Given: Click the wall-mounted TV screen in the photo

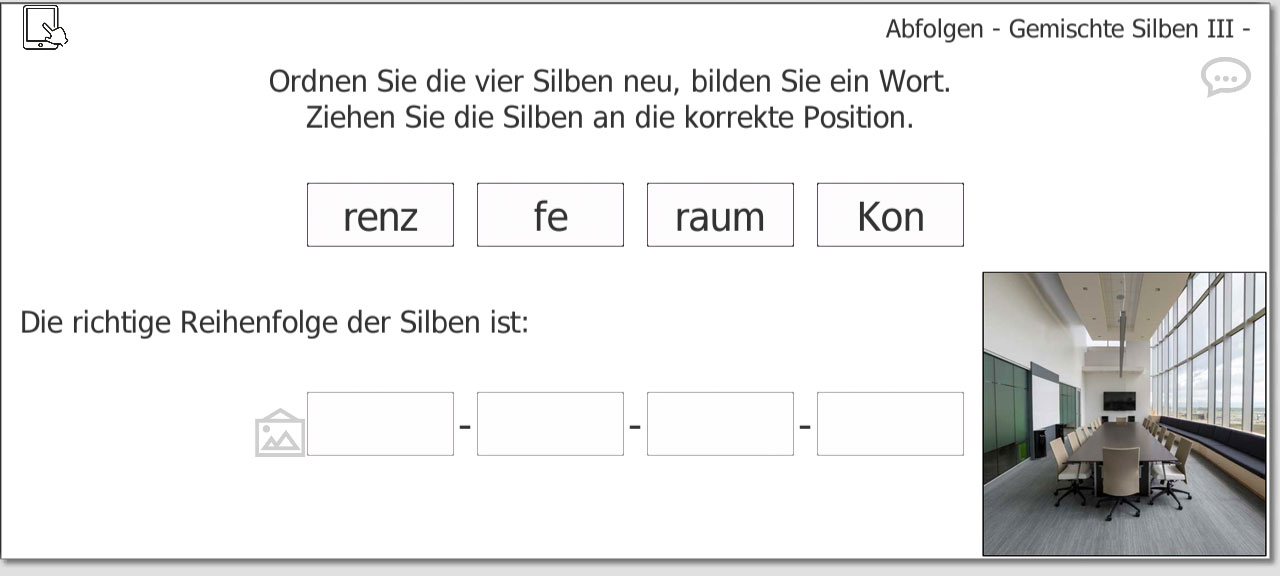Looking at the screenshot, I should pos(1120,400).
